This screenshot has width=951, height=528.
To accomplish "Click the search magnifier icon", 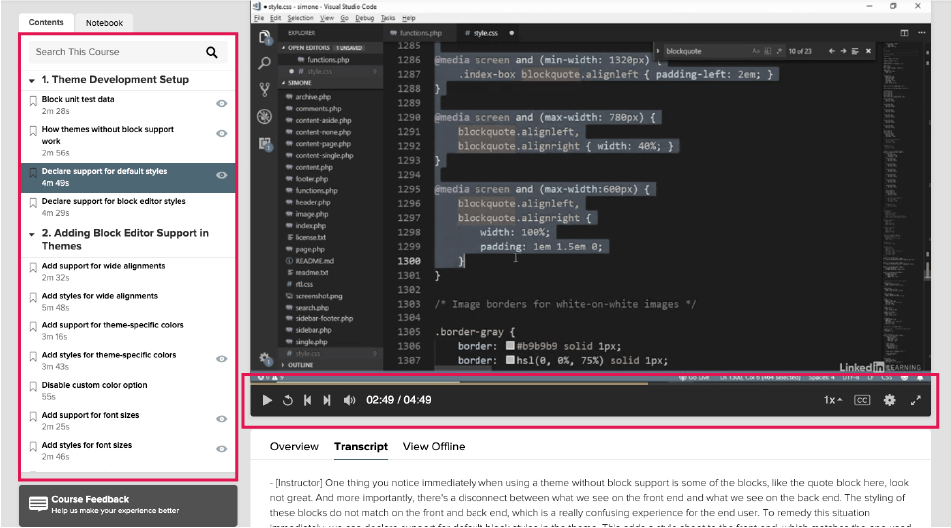I will click(x=211, y=52).
